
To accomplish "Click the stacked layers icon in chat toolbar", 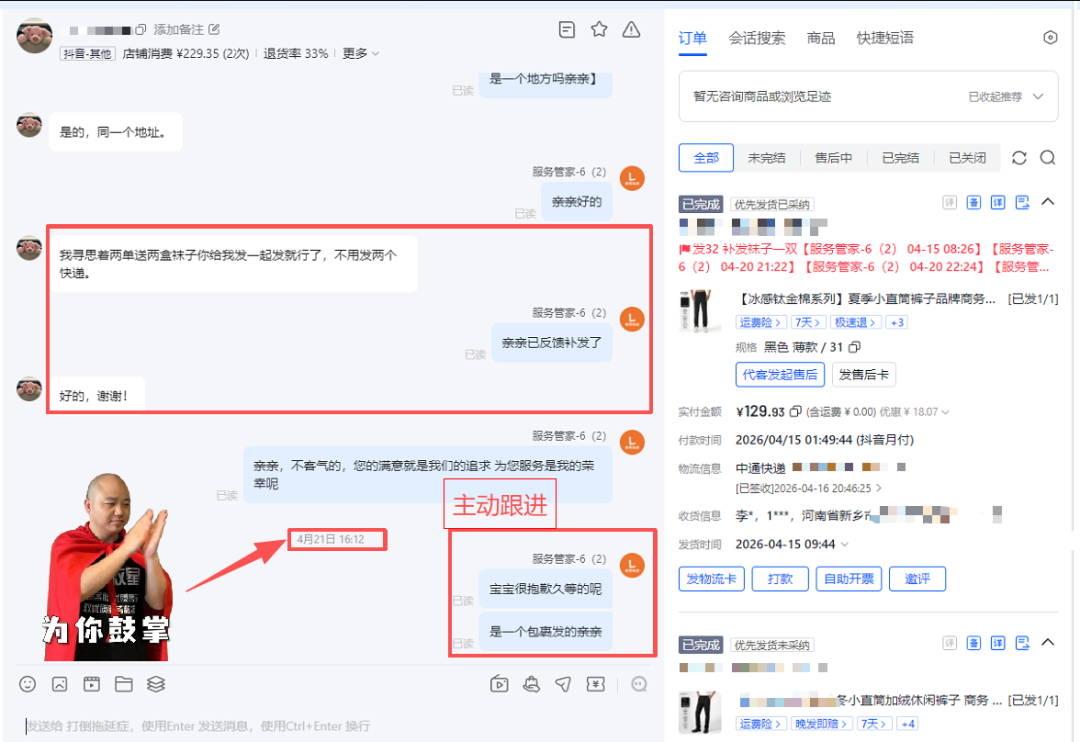I will click(156, 684).
